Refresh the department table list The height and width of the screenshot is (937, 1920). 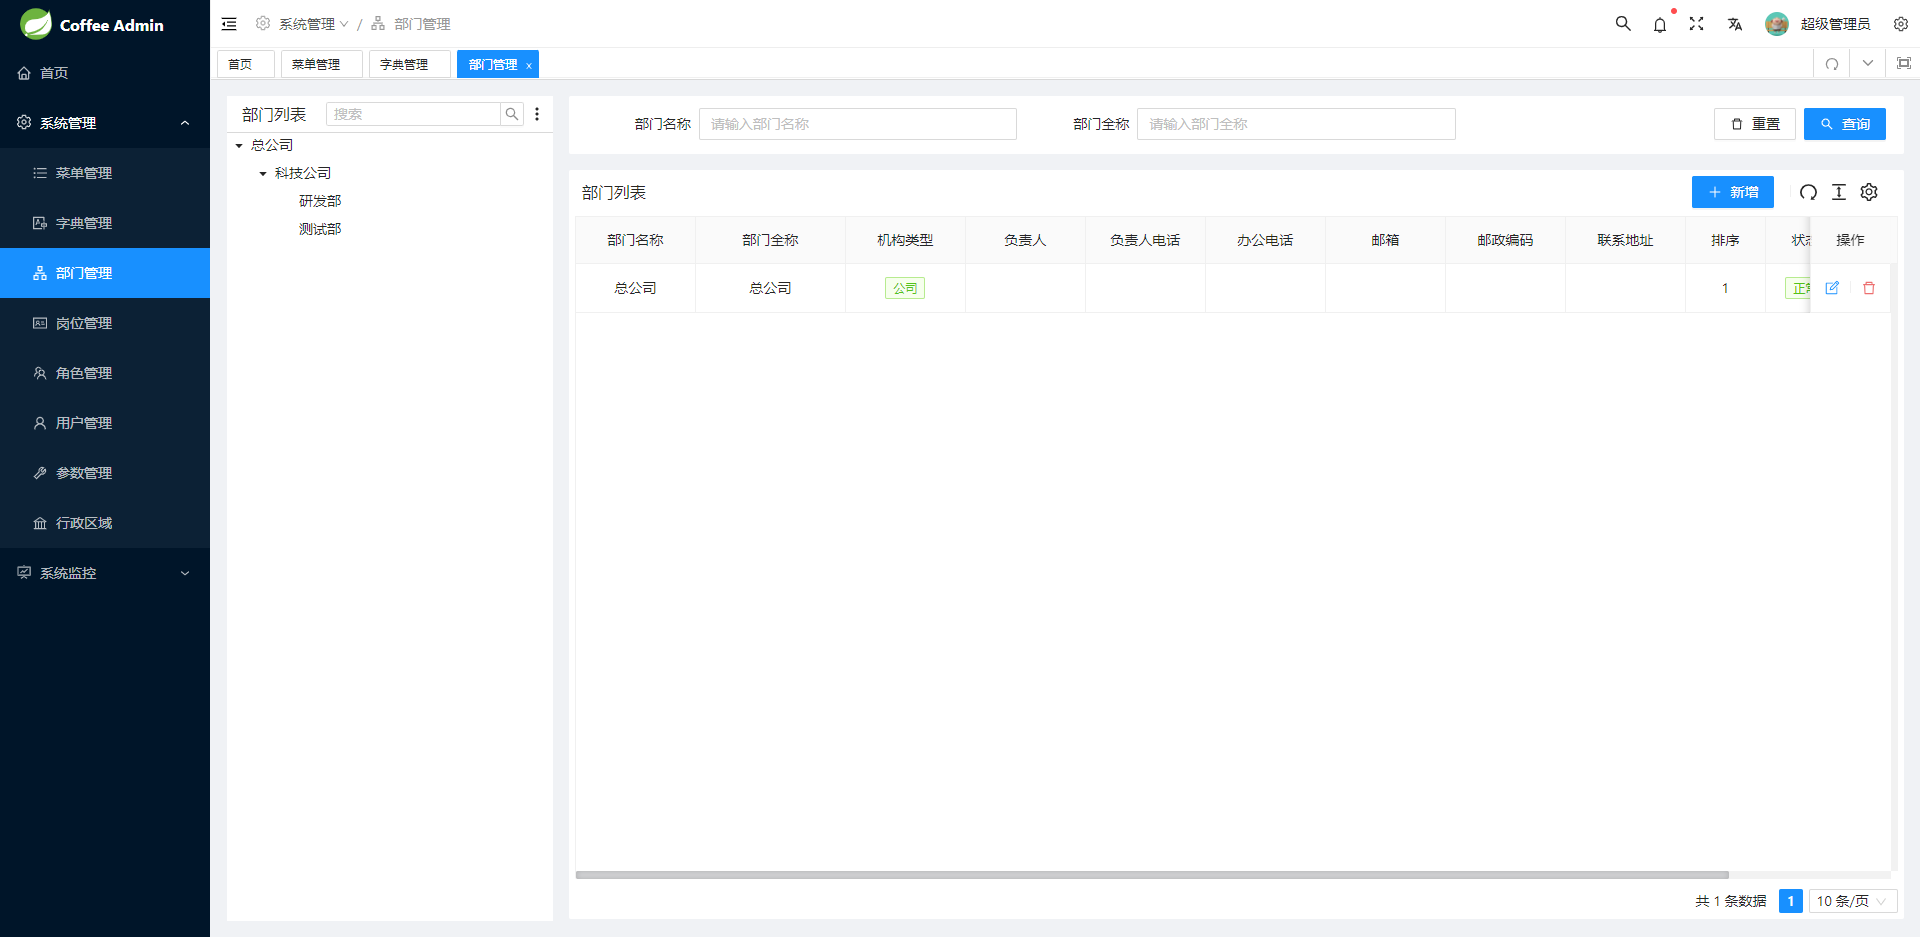pyautogui.click(x=1808, y=192)
